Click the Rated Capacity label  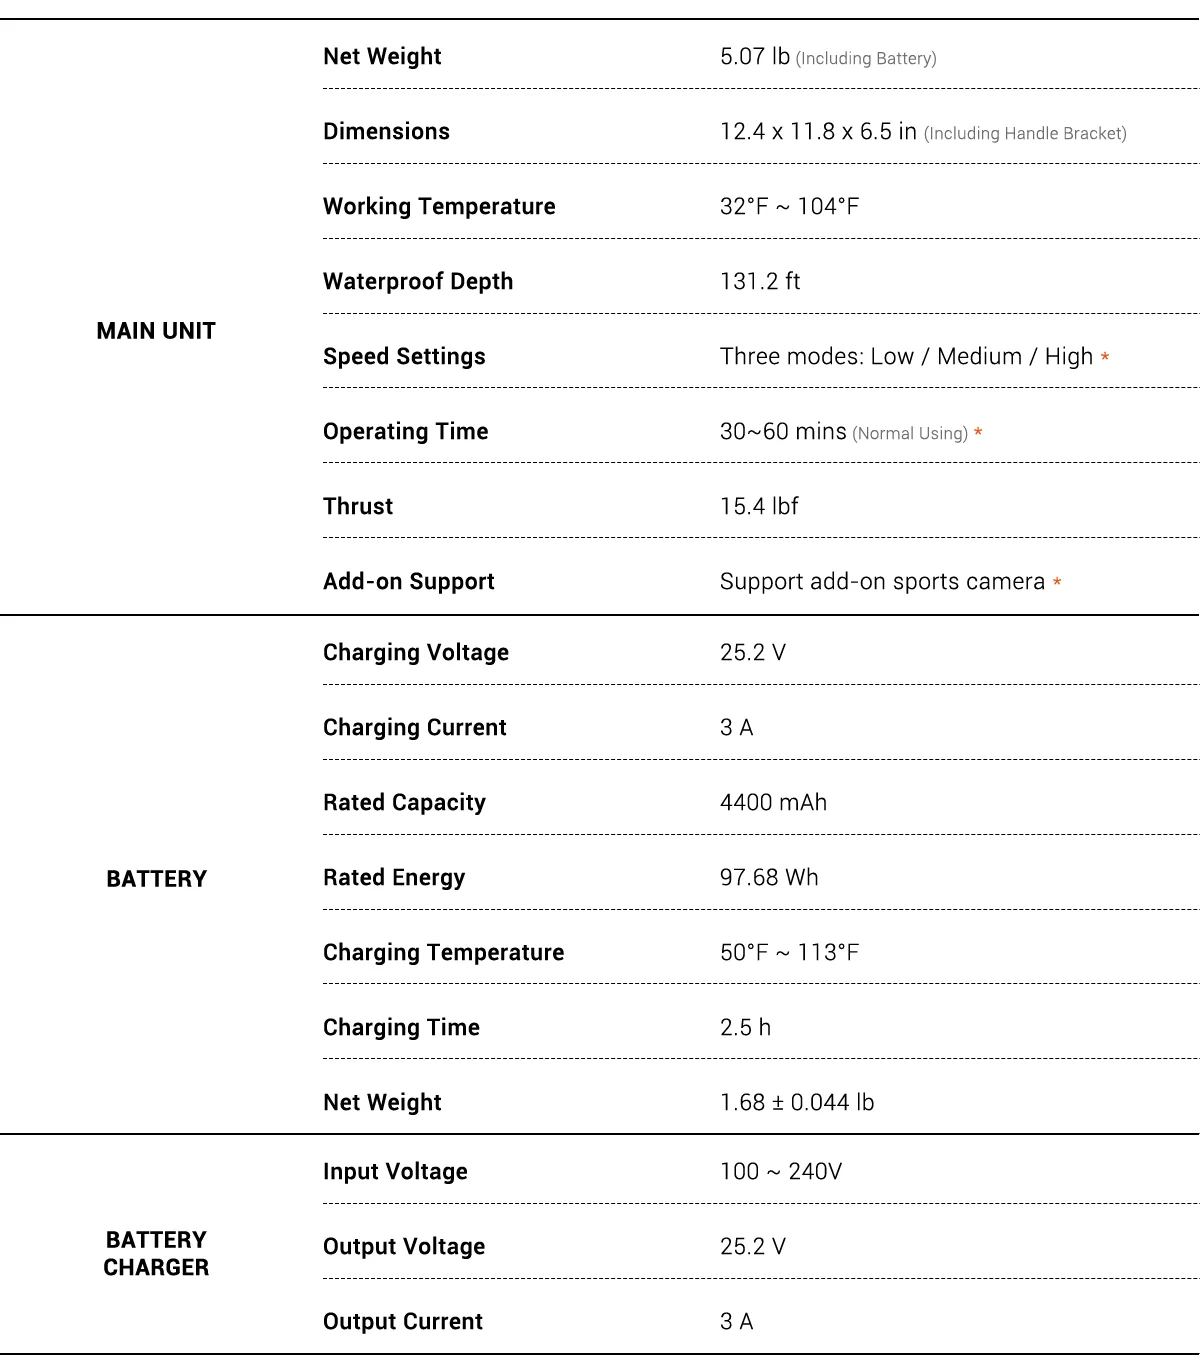404,803
